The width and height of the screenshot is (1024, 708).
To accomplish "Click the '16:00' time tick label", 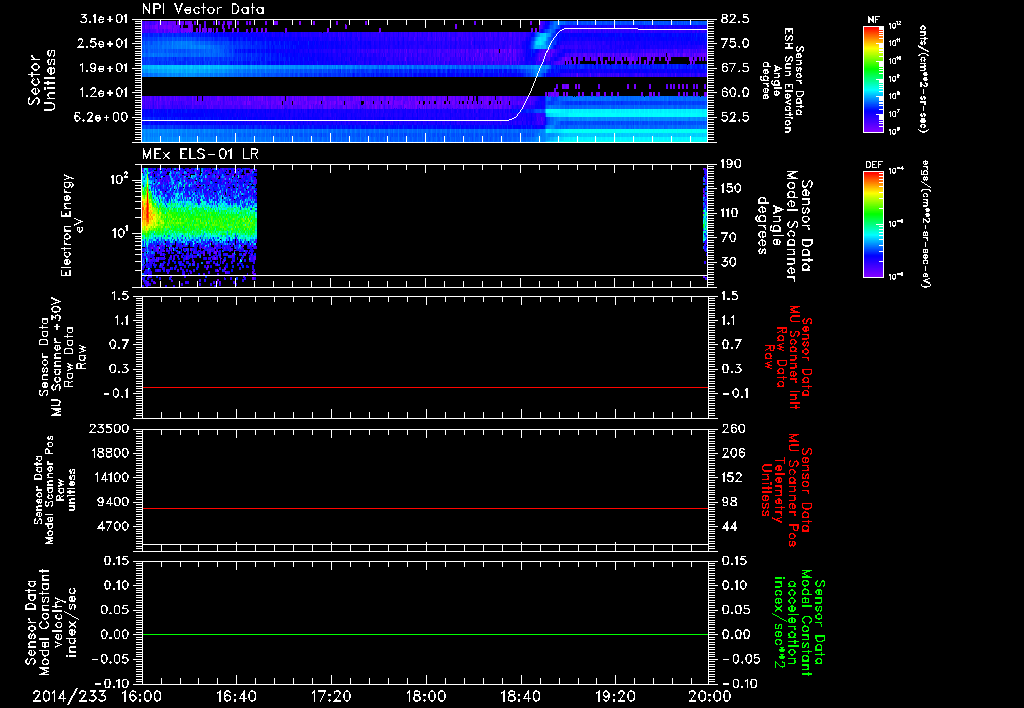I will pyautogui.click(x=142, y=697).
